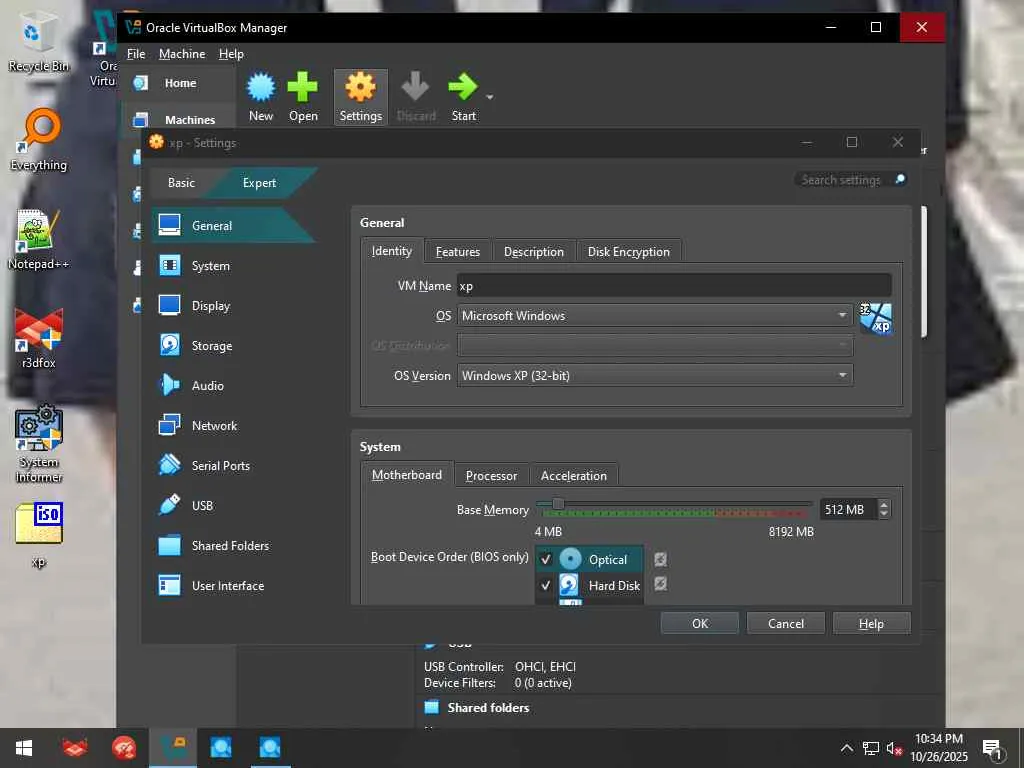Click the 512 MB memory value field
The width and height of the screenshot is (1024, 768).
tap(848, 509)
